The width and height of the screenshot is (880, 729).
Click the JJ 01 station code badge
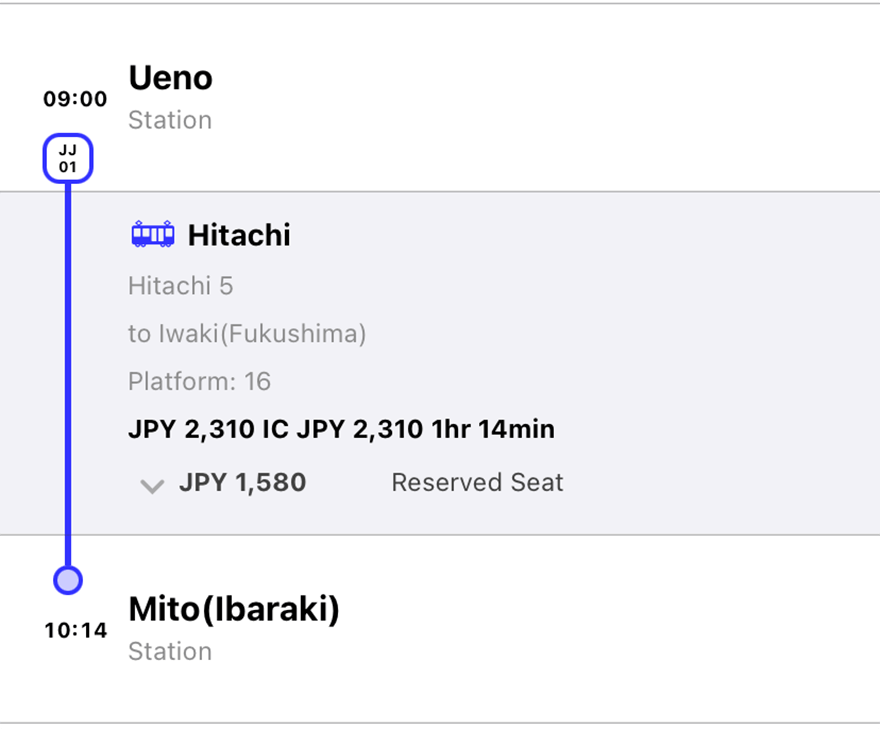[68, 159]
